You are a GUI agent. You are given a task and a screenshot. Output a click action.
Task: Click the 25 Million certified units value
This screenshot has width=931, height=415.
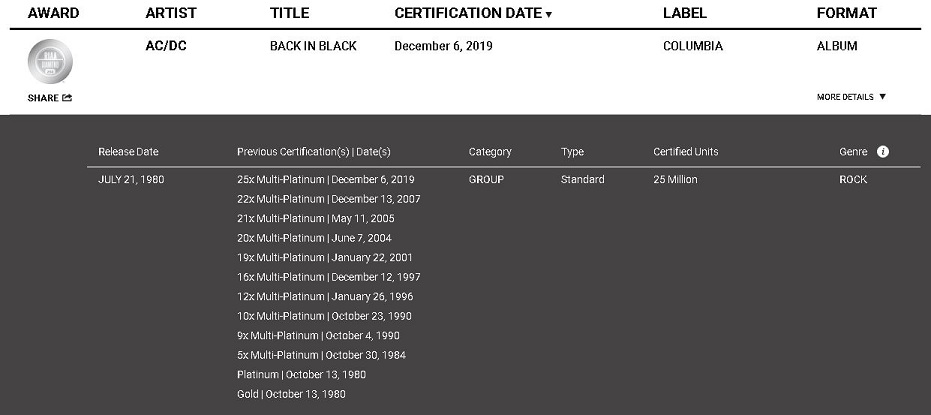coord(675,180)
